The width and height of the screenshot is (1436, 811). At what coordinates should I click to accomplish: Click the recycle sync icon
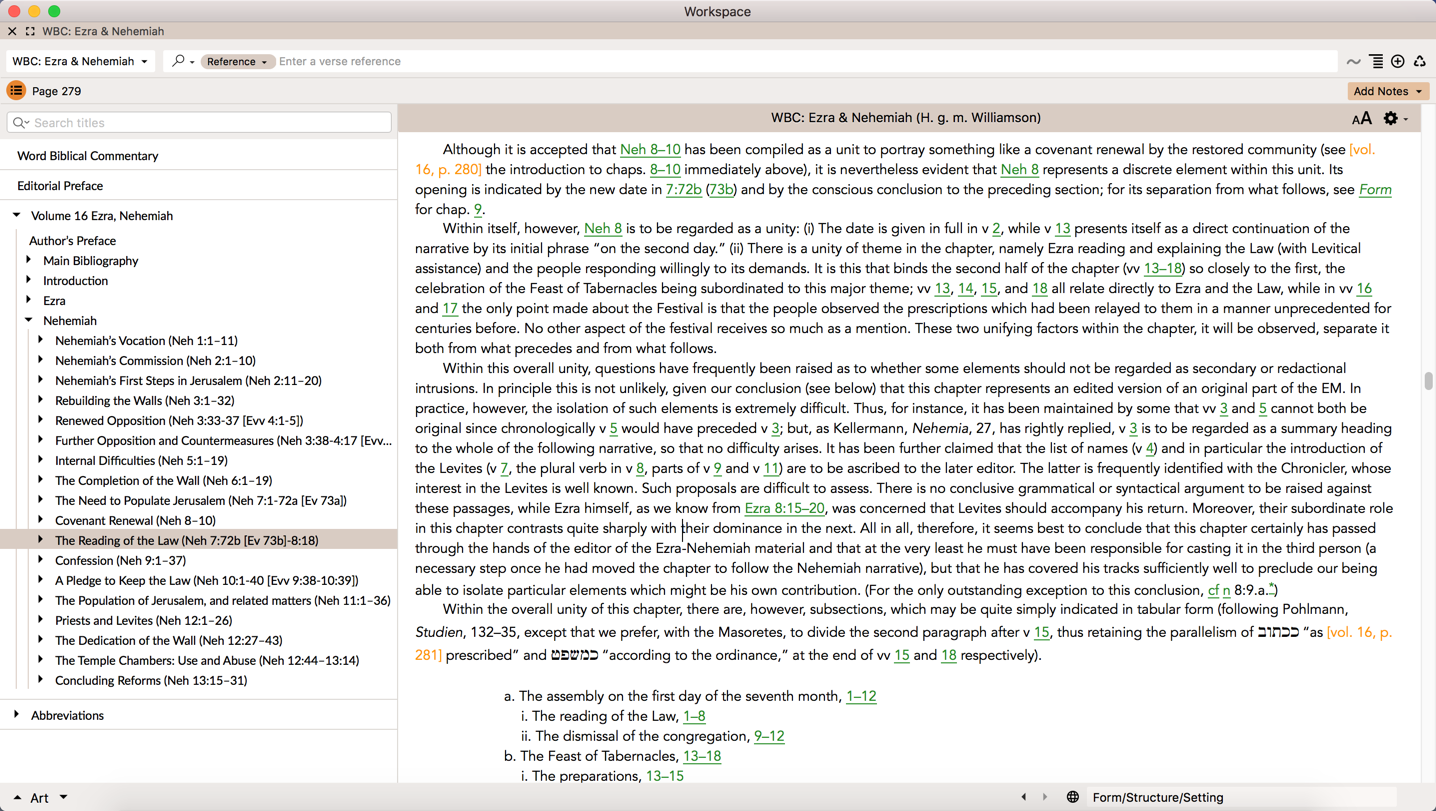[1420, 62]
